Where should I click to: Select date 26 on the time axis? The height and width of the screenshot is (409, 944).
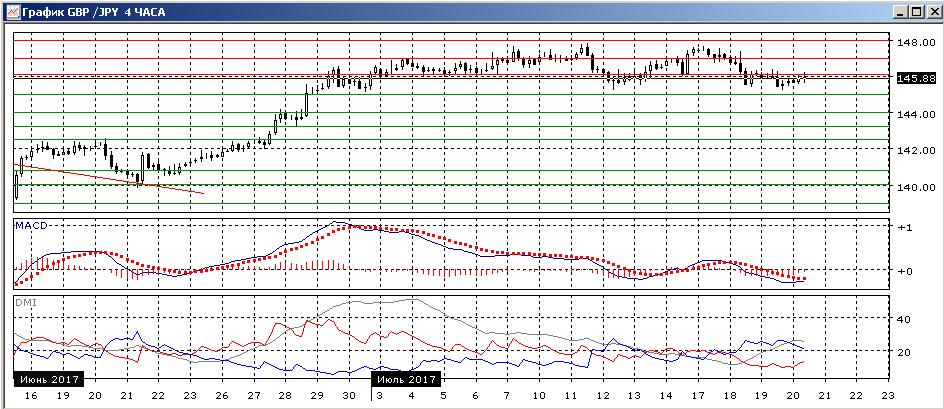[222, 396]
